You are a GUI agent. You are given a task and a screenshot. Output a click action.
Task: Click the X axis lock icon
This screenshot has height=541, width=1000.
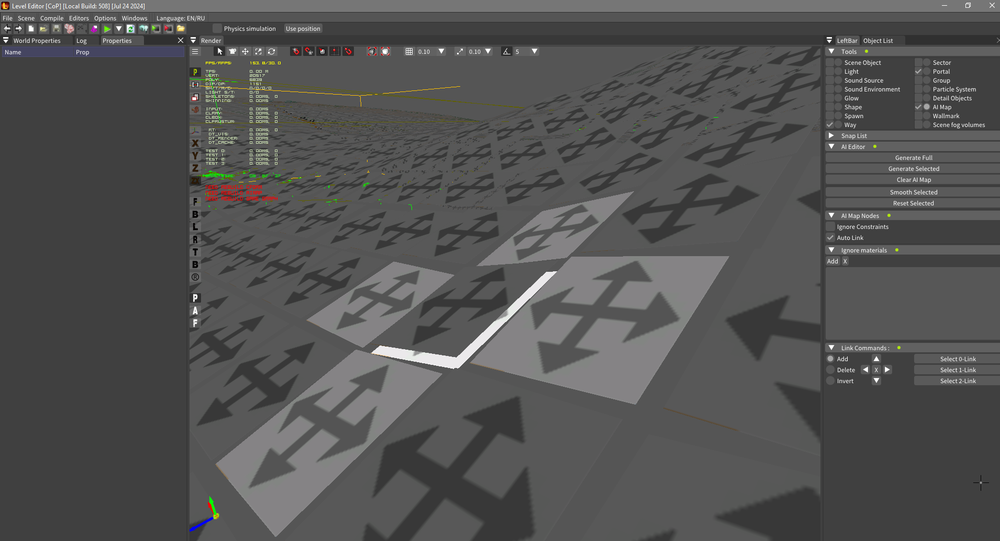click(x=195, y=143)
